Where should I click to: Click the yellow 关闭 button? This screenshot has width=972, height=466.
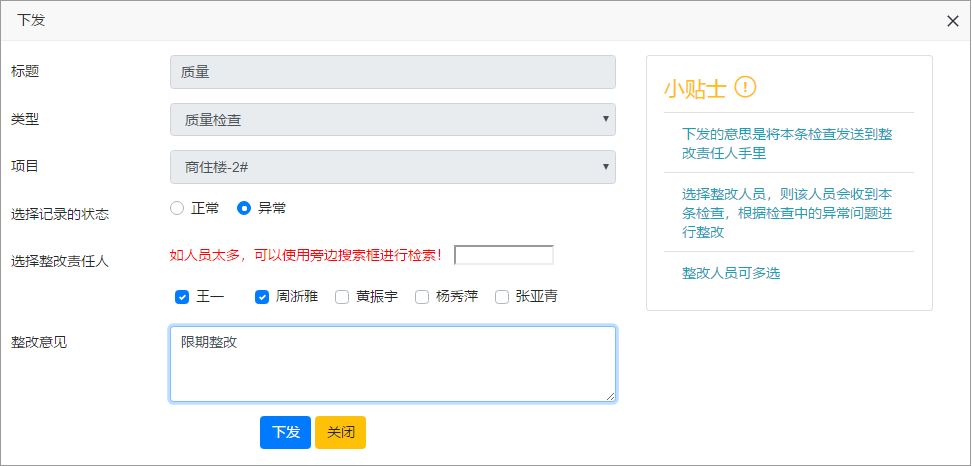pos(340,432)
